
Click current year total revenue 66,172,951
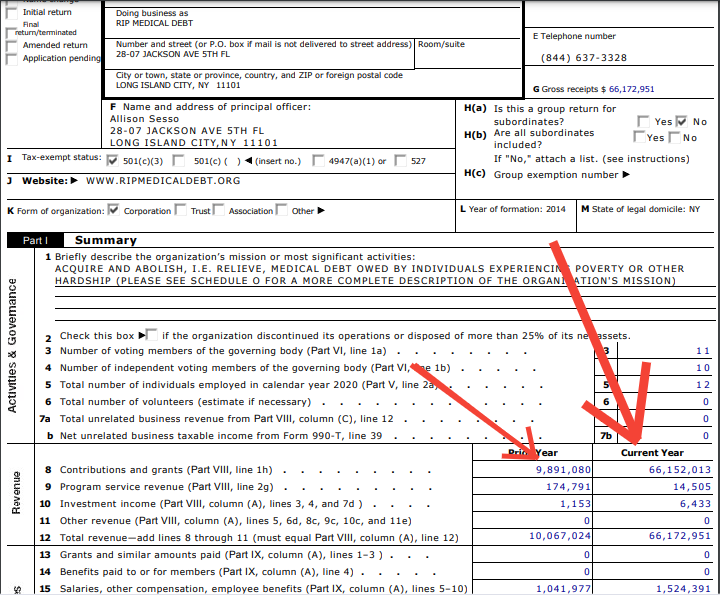pos(680,536)
